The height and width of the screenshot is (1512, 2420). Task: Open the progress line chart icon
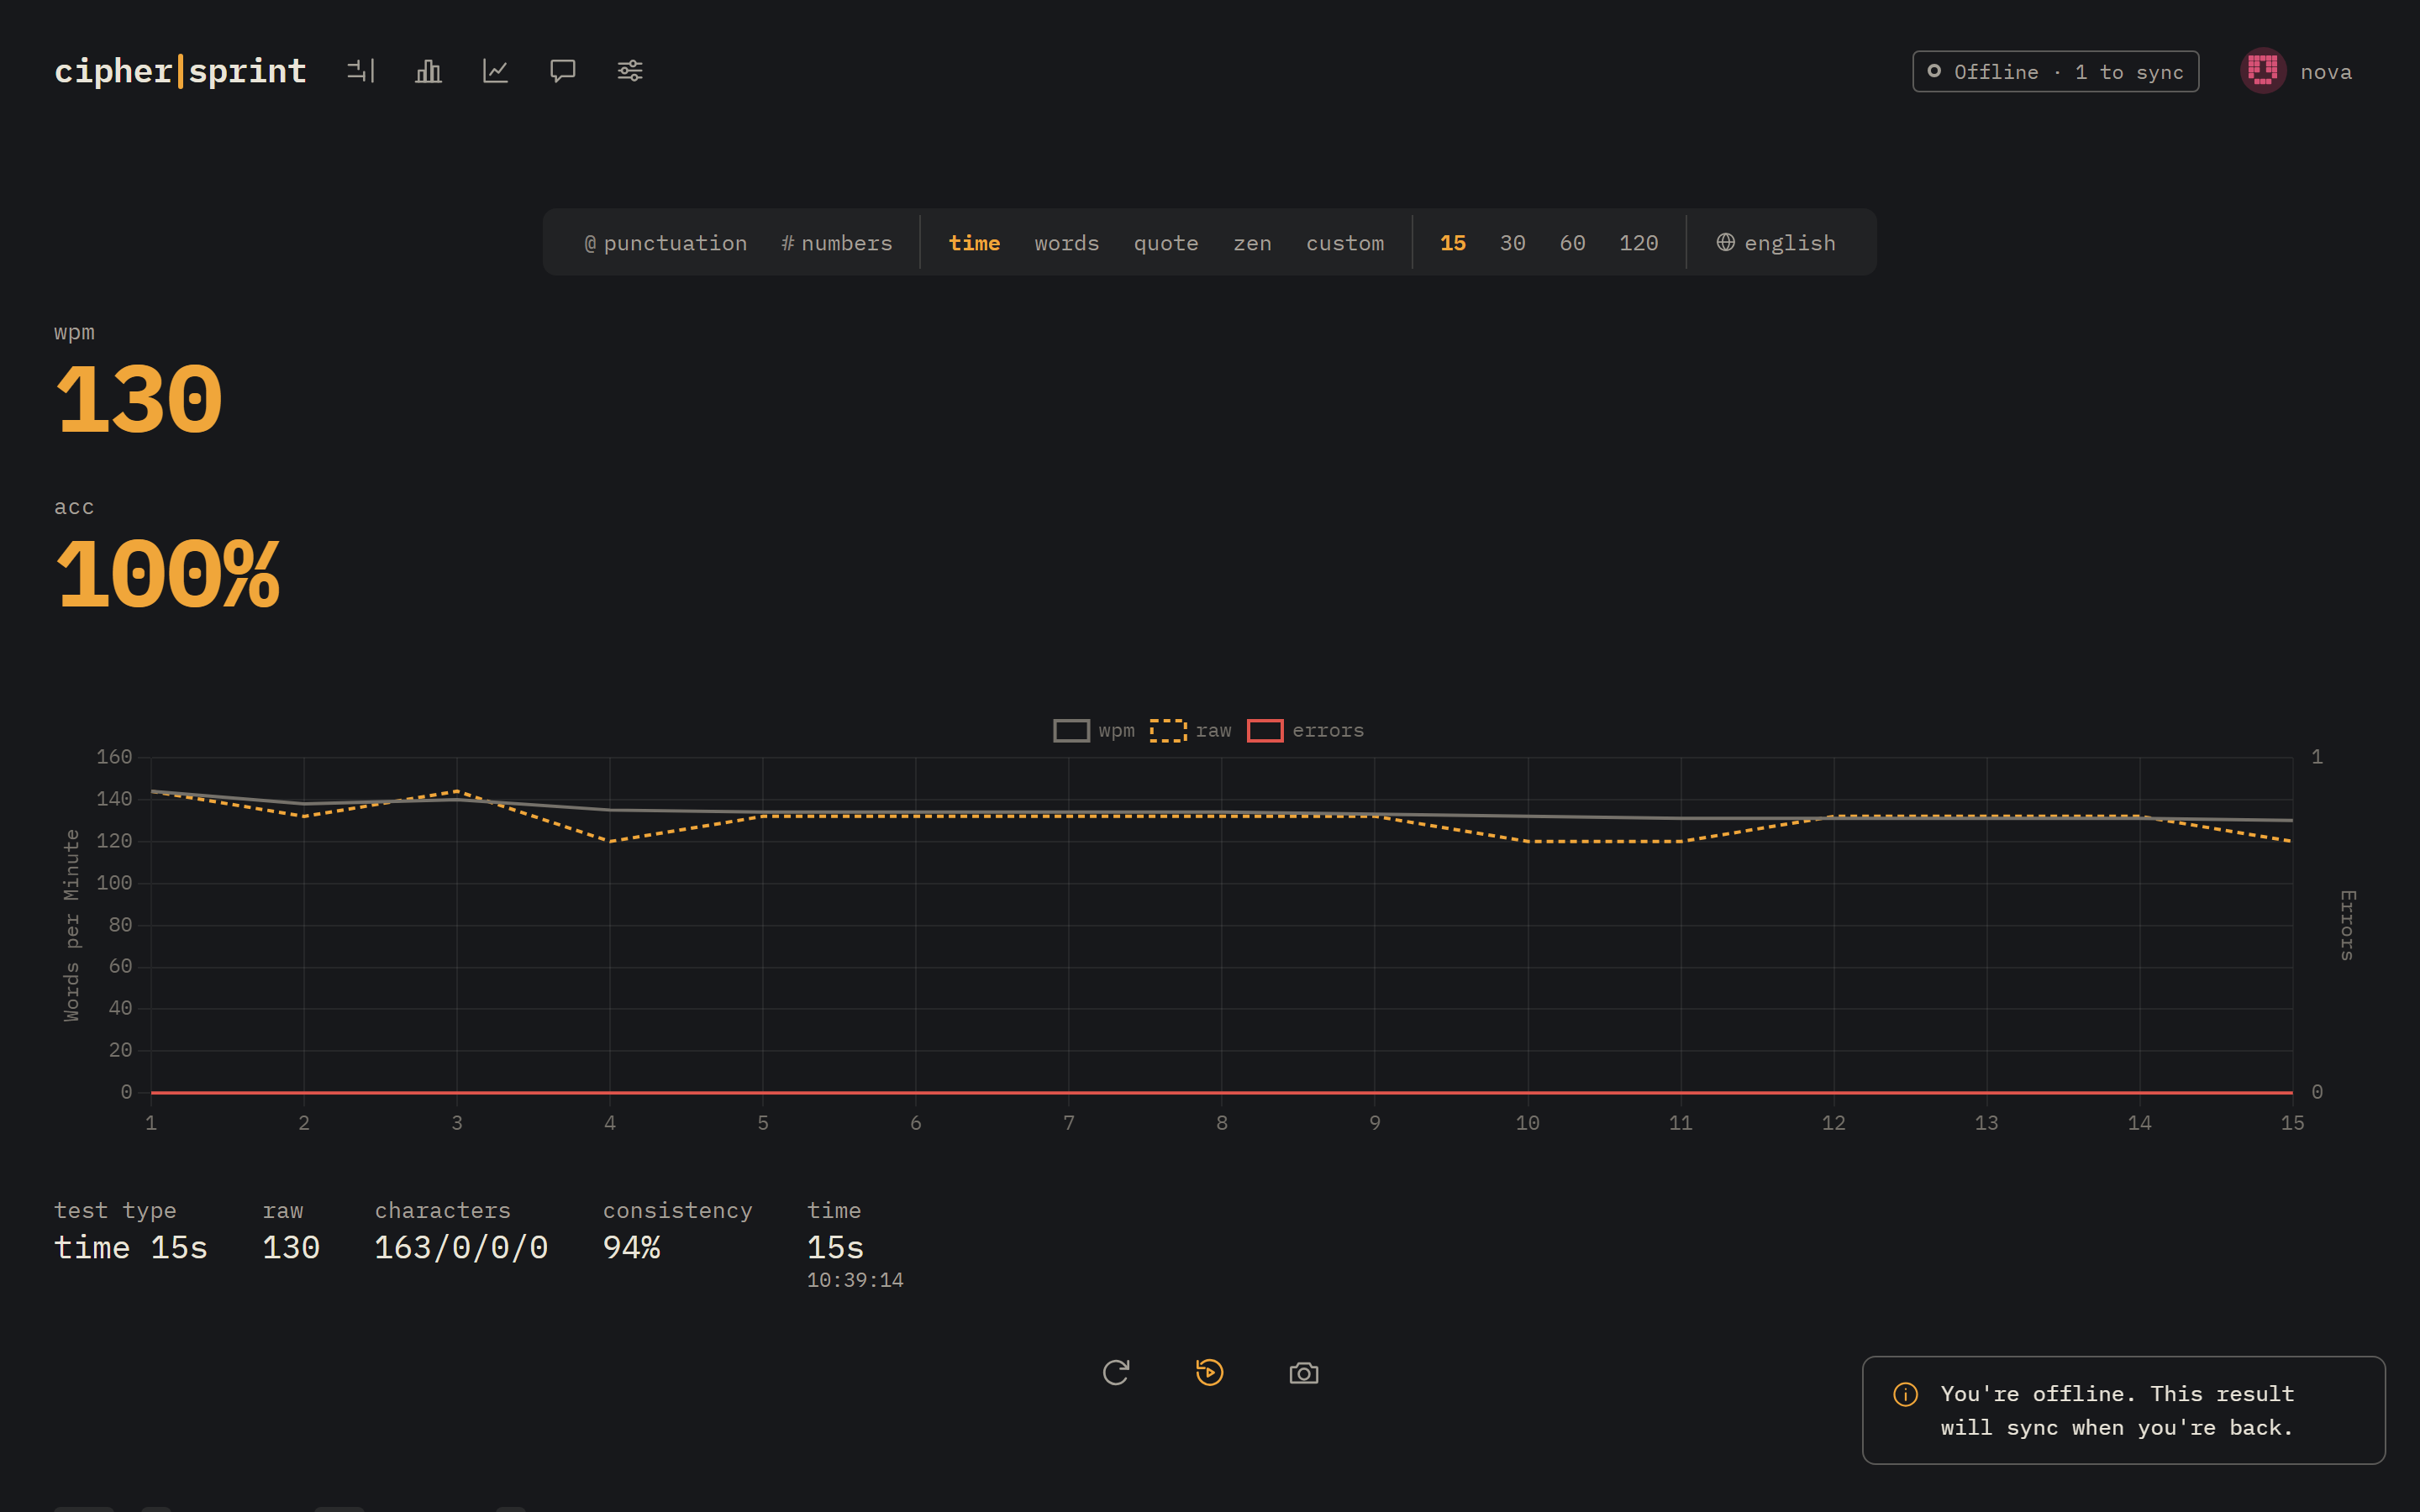click(496, 71)
